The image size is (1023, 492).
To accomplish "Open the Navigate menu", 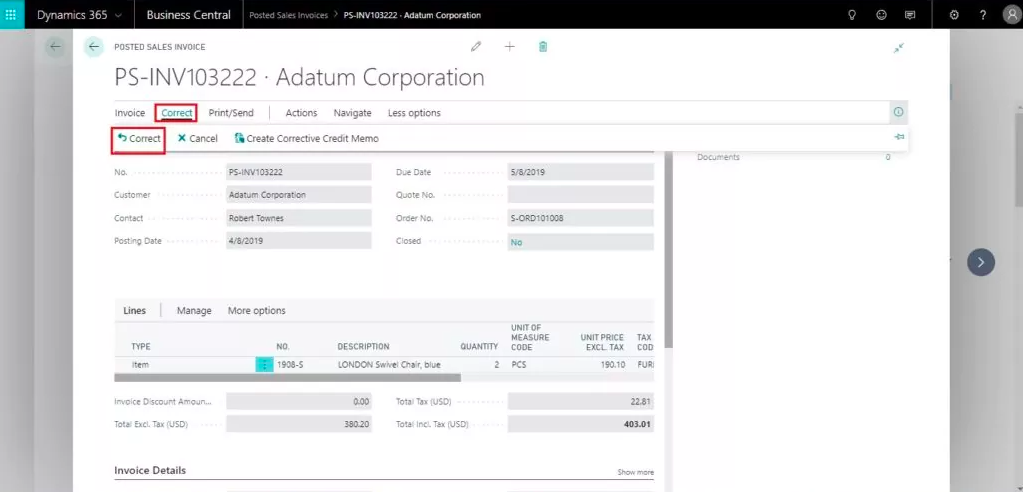I will [352, 113].
